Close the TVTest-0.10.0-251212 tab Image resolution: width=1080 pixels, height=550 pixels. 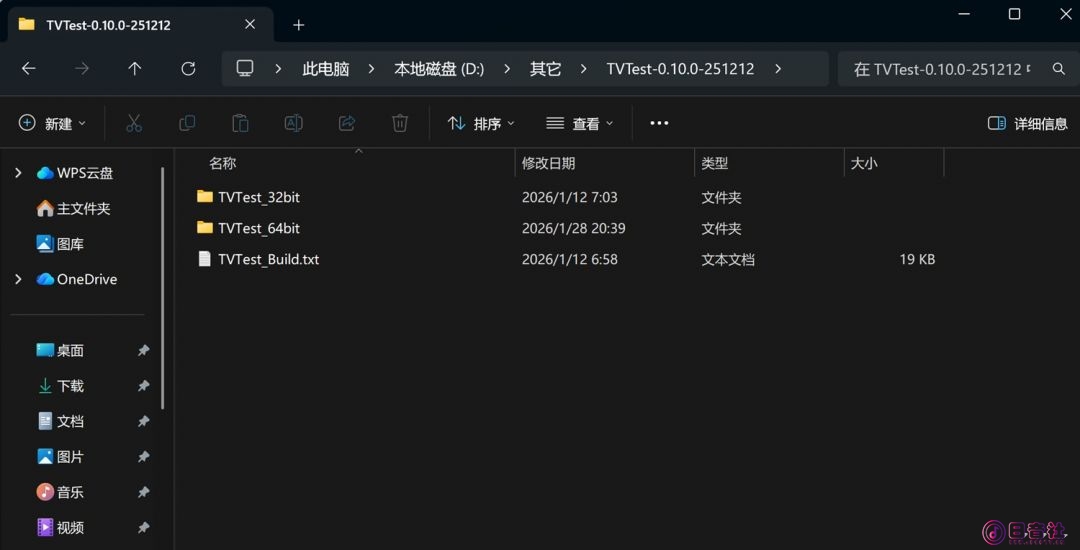(x=250, y=25)
